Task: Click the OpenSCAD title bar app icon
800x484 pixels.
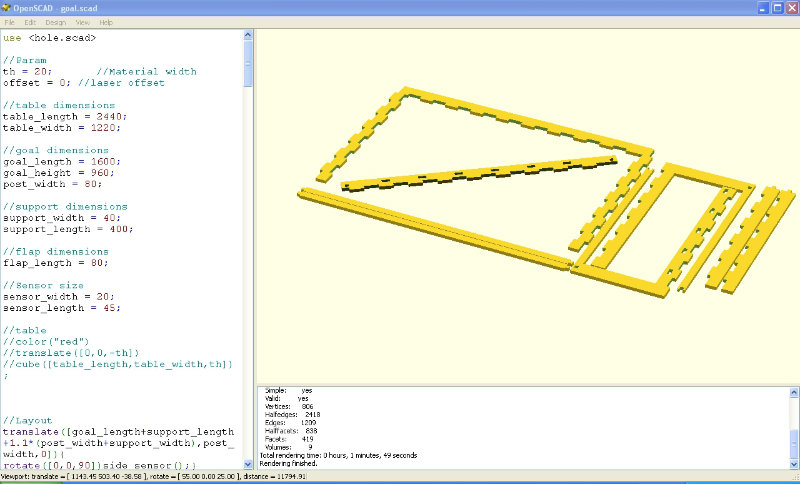Action: click(x=6, y=8)
